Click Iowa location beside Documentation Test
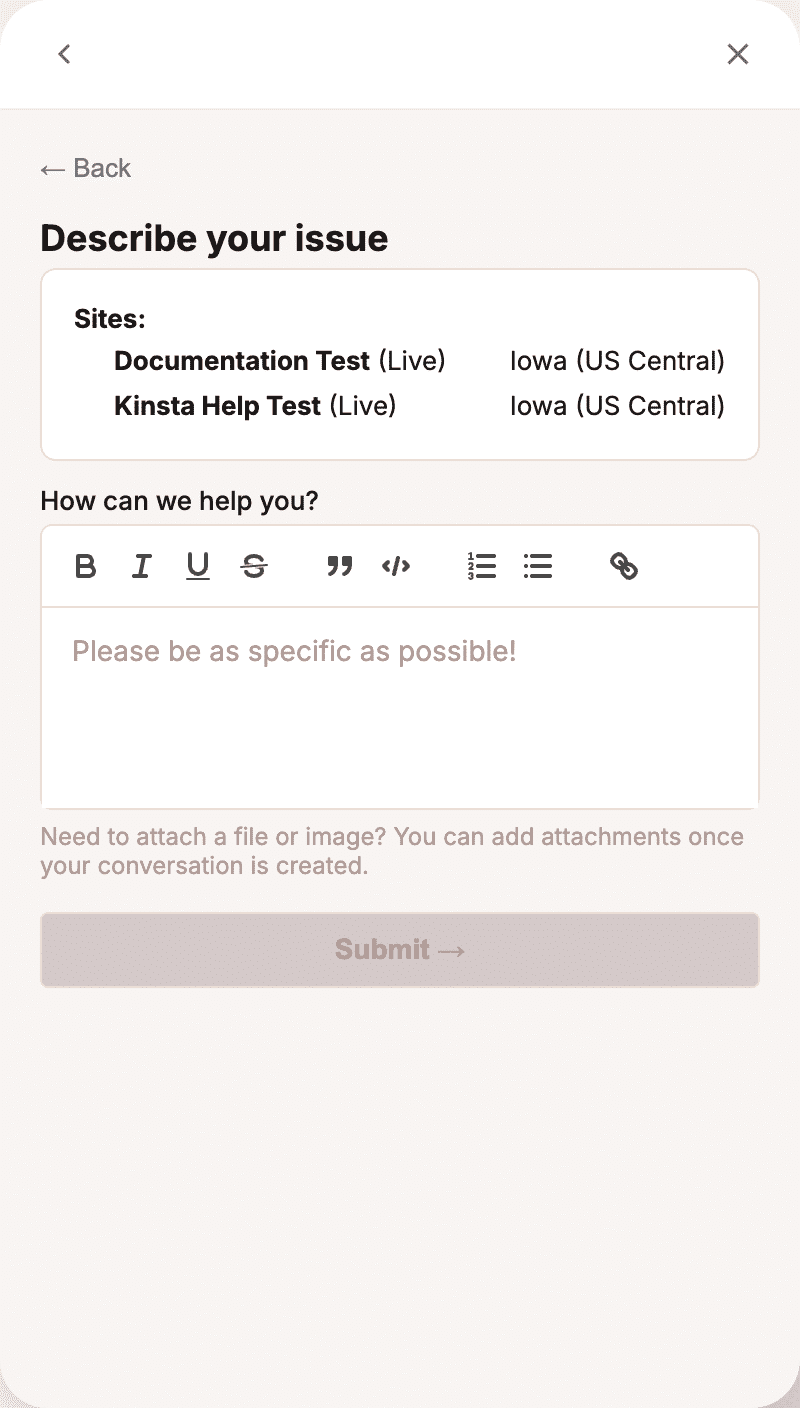The height and width of the screenshot is (1408, 800). [x=617, y=361]
